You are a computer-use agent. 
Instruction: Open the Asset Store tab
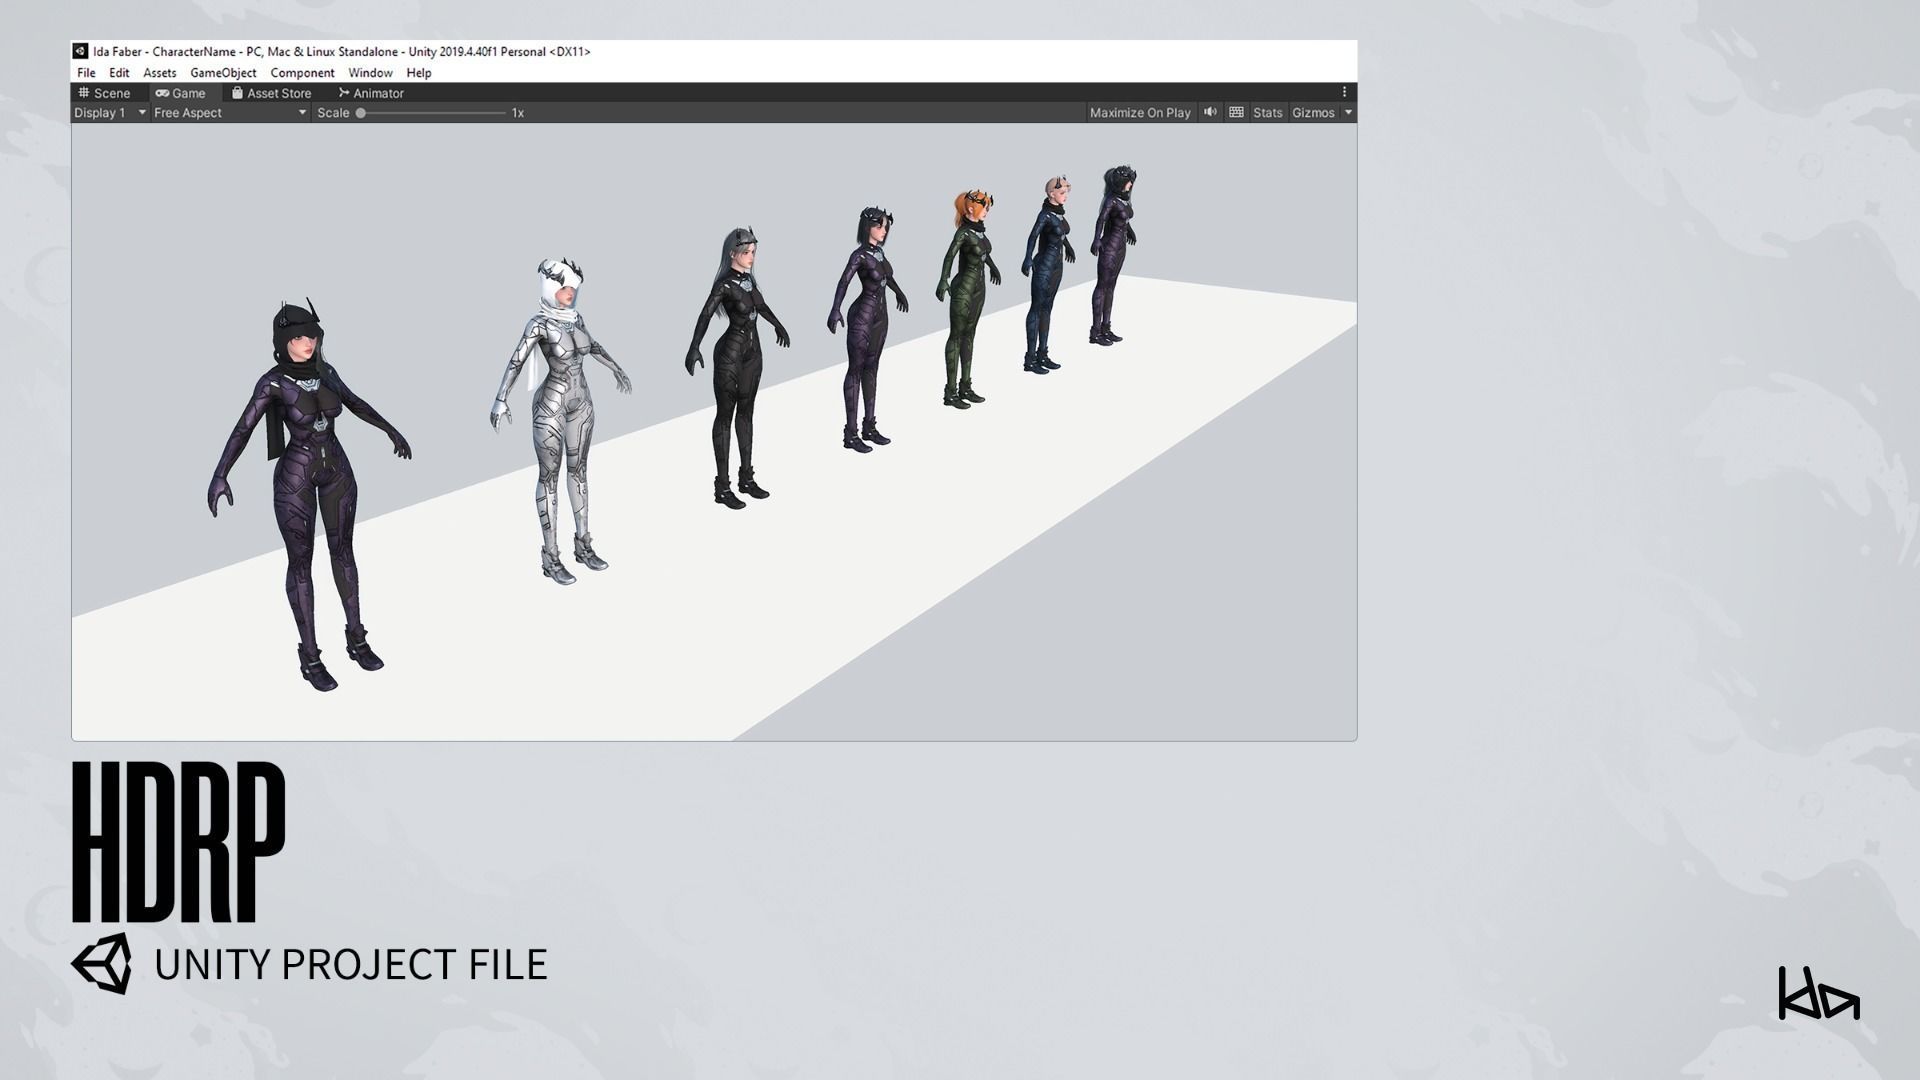[x=271, y=93]
